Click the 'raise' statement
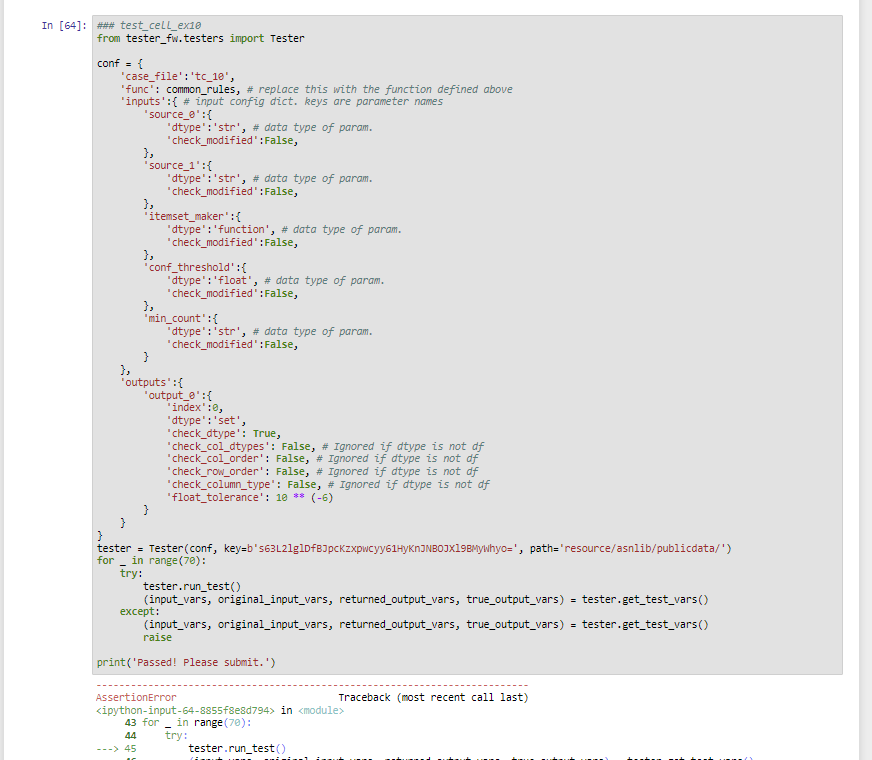Viewport: 872px width, 760px height. pos(157,638)
